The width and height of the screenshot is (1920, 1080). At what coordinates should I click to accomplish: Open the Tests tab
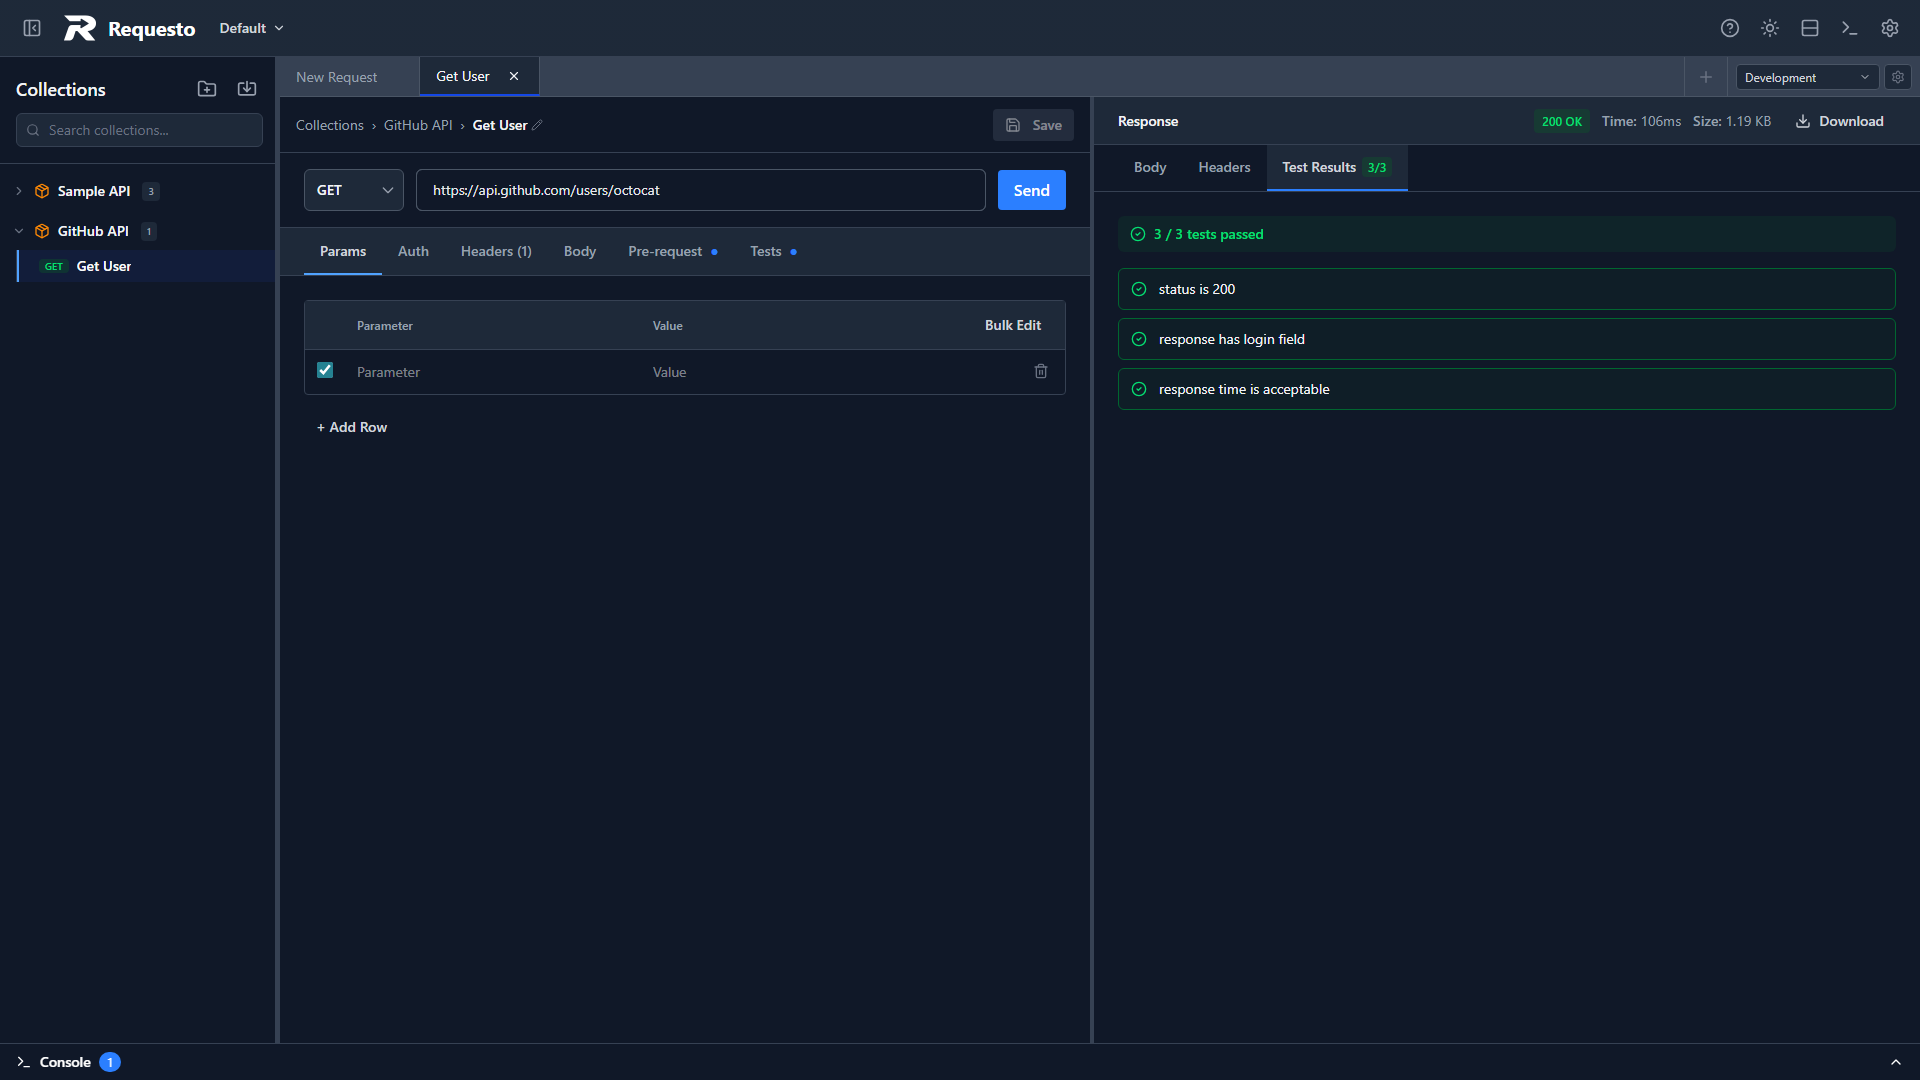coord(774,251)
